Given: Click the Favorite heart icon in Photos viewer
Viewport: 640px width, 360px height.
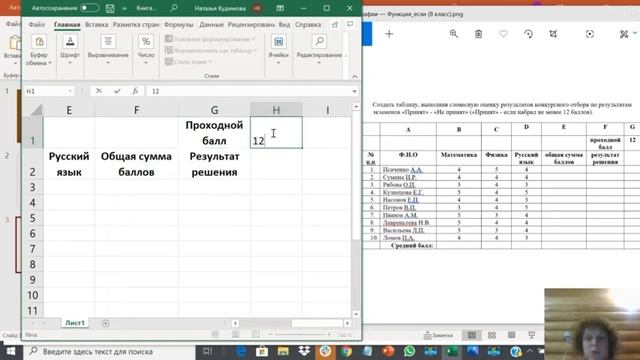Looking at the screenshot, I should pyautogui.click(x=503, y=34).
